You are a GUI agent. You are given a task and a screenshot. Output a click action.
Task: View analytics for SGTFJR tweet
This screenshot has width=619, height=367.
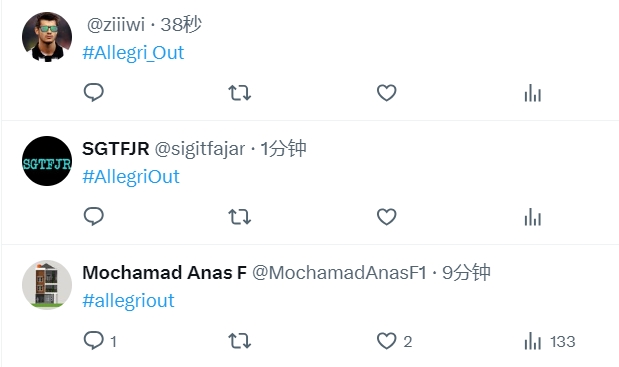coord(533,217)
